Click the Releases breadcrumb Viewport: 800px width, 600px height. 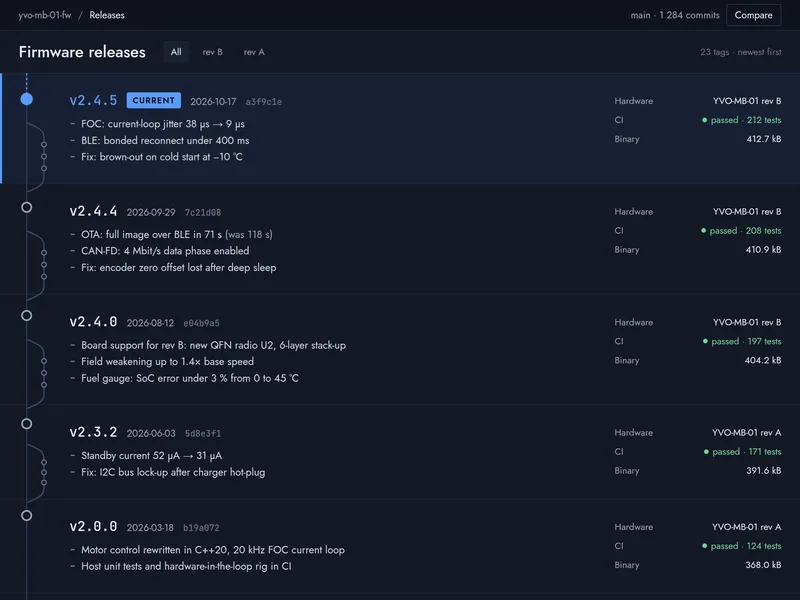pyautogui.click(x=107, y=15)
